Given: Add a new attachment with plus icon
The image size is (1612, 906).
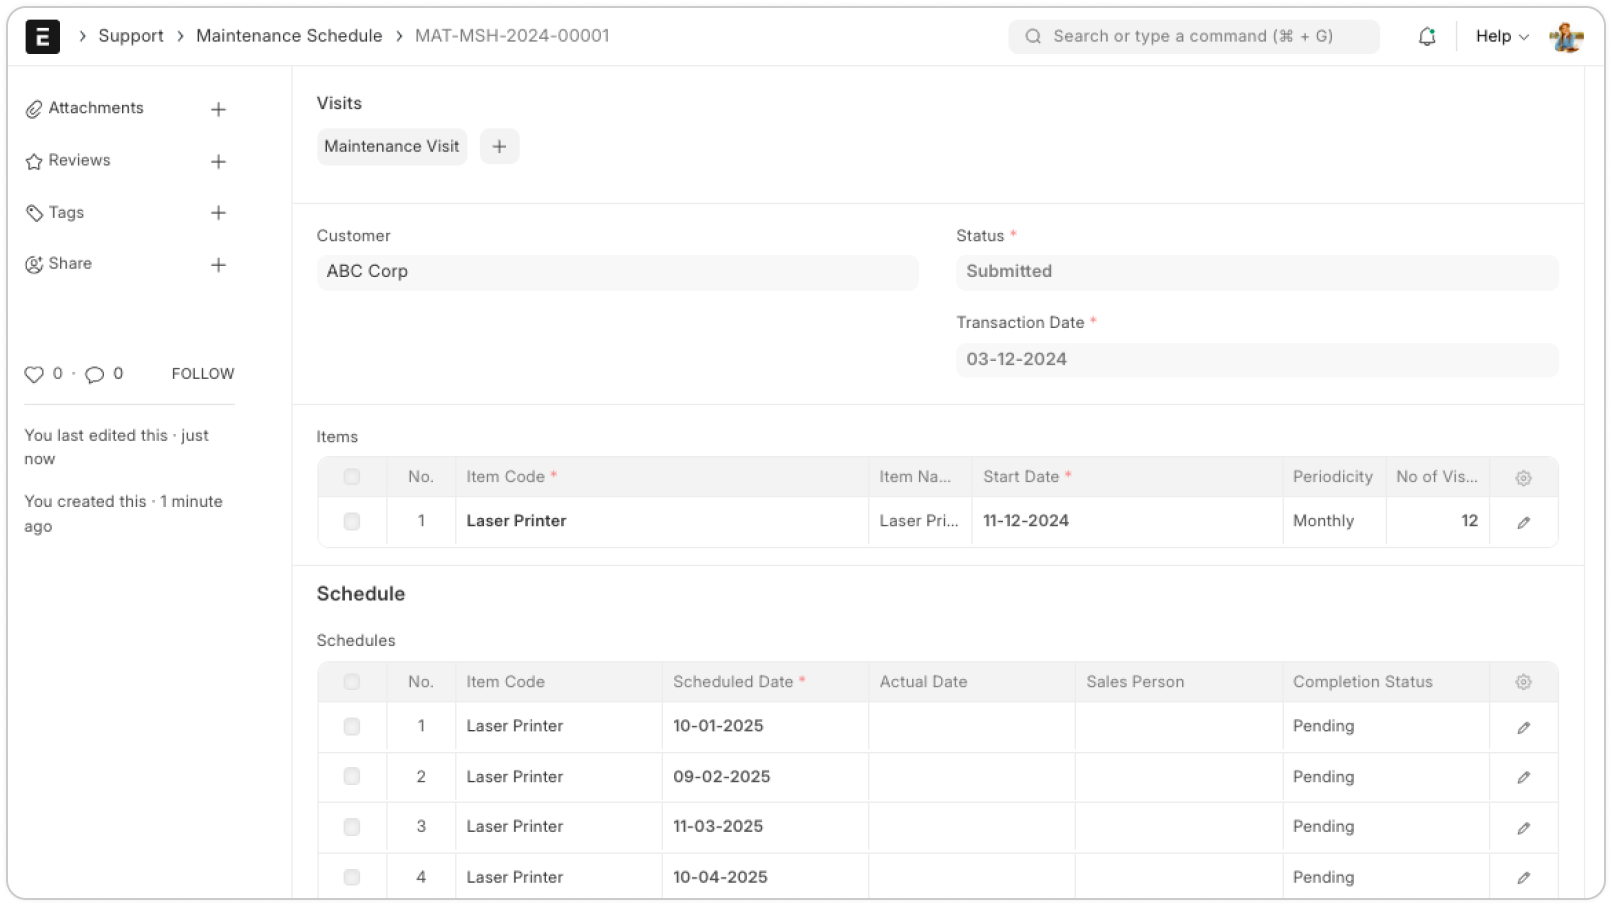Looking at the screenshot, I should pos(218,109).
